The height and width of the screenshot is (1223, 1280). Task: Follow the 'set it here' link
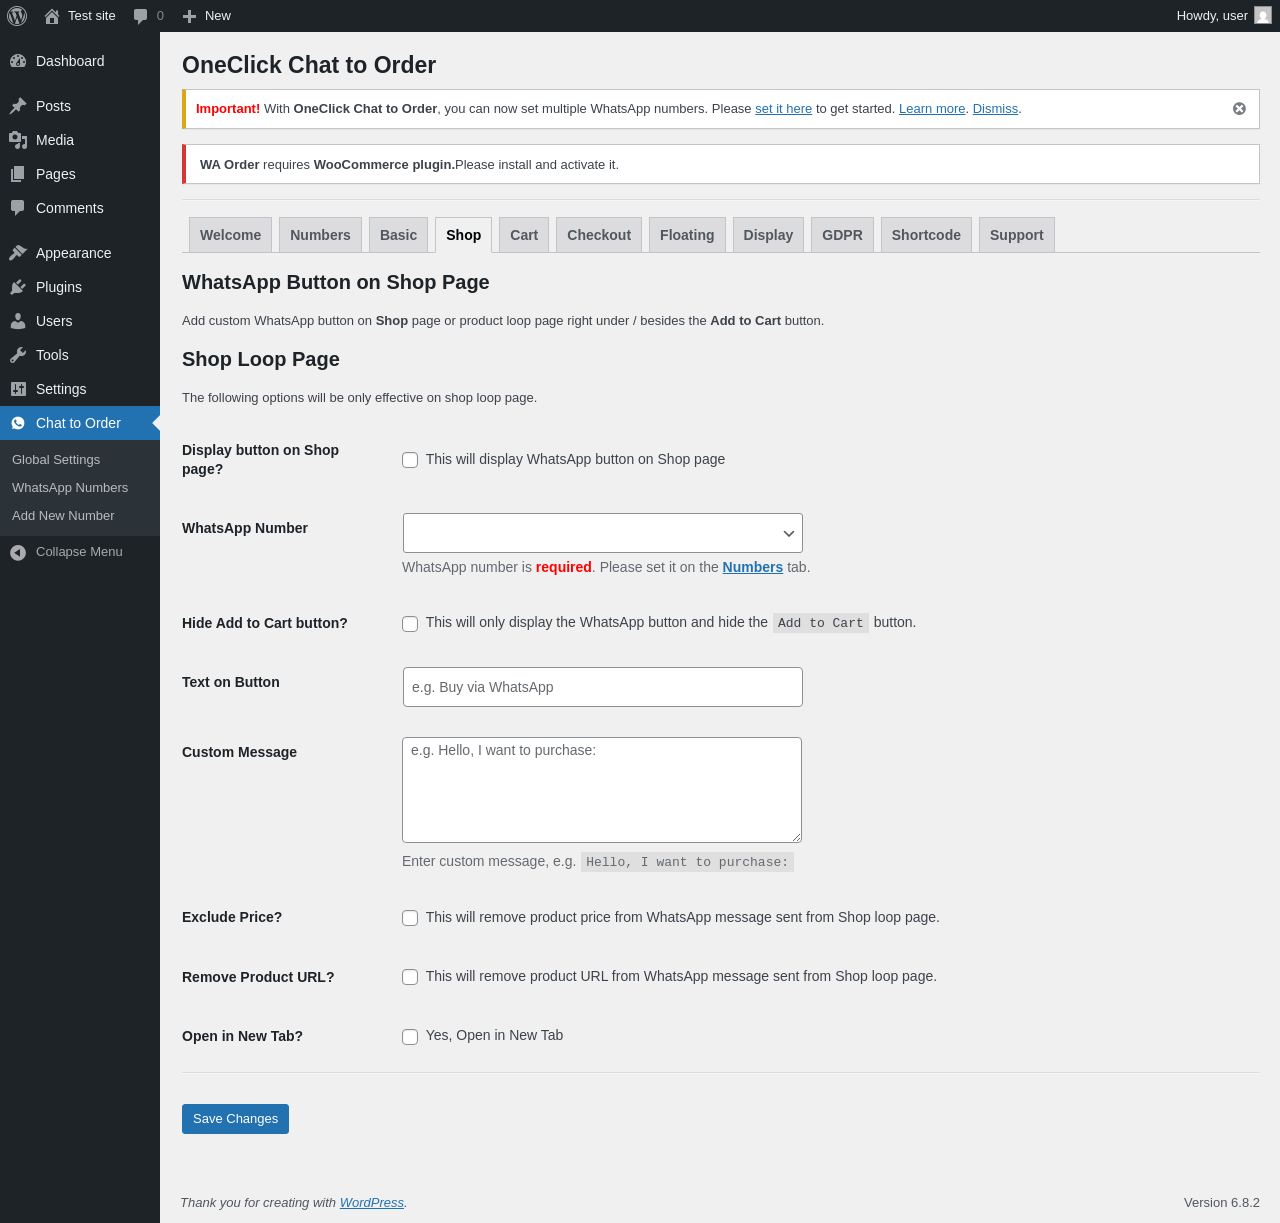point(783,109)
